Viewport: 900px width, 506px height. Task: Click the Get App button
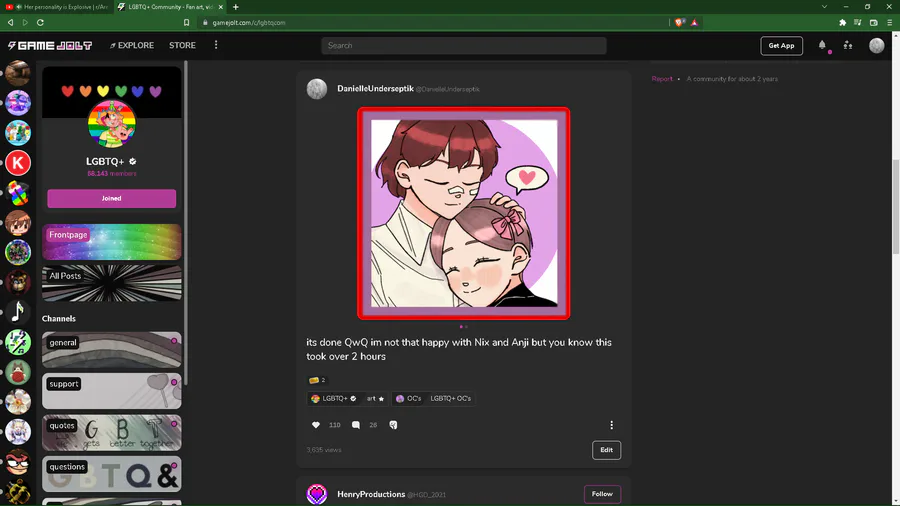pos(781,45)
